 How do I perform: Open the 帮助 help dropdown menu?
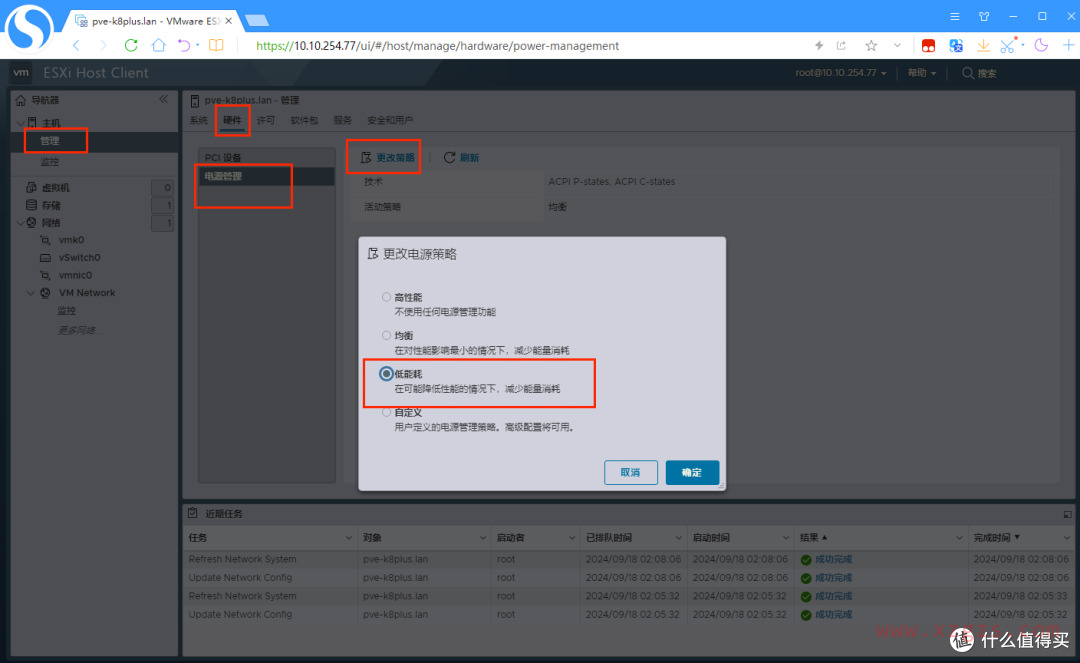click(919, 72)
